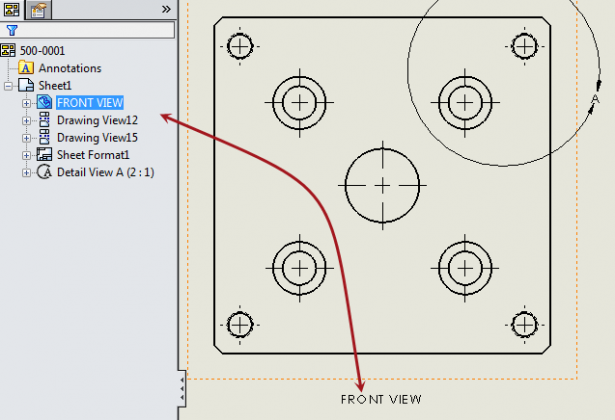Open the FeatureManager design tree tab
615x420 pixels.
[11, 10]
